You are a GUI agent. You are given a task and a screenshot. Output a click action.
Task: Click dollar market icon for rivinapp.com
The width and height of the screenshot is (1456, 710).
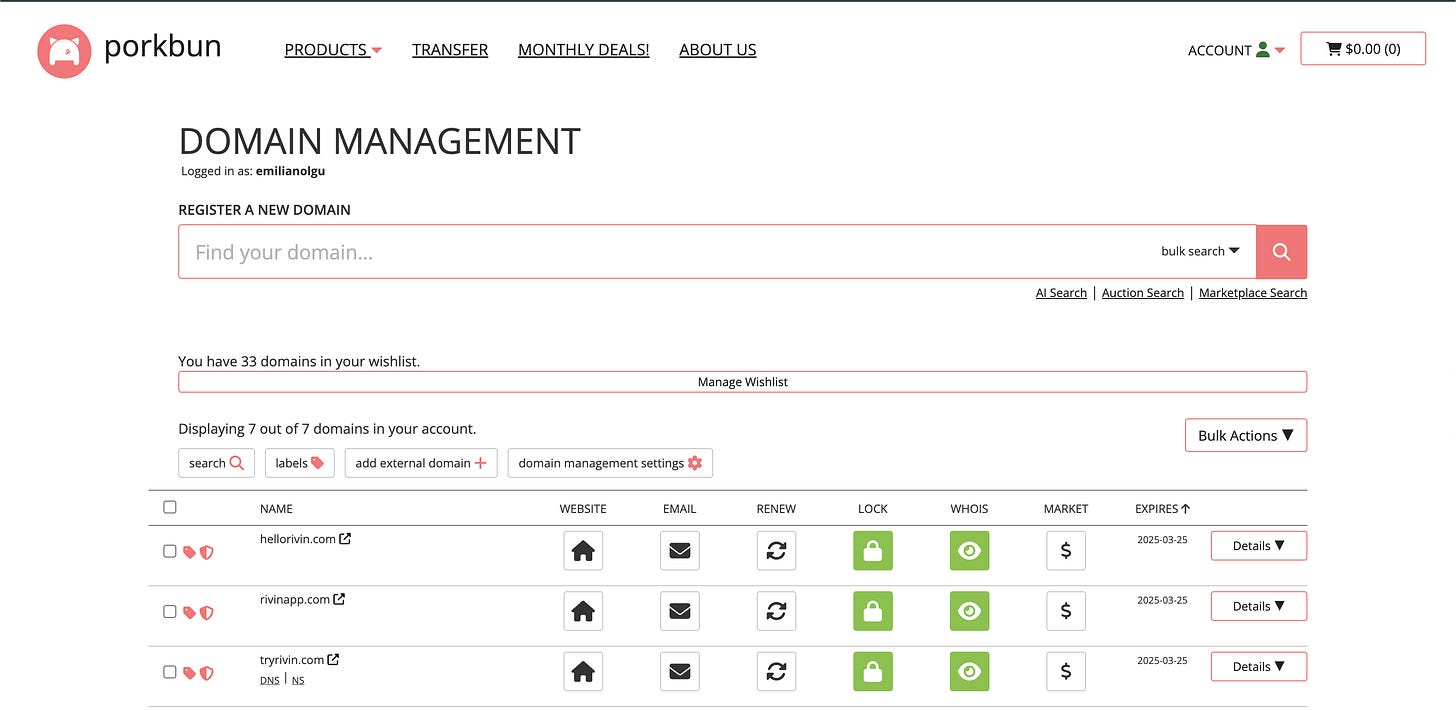click(x=1066, y=611)
